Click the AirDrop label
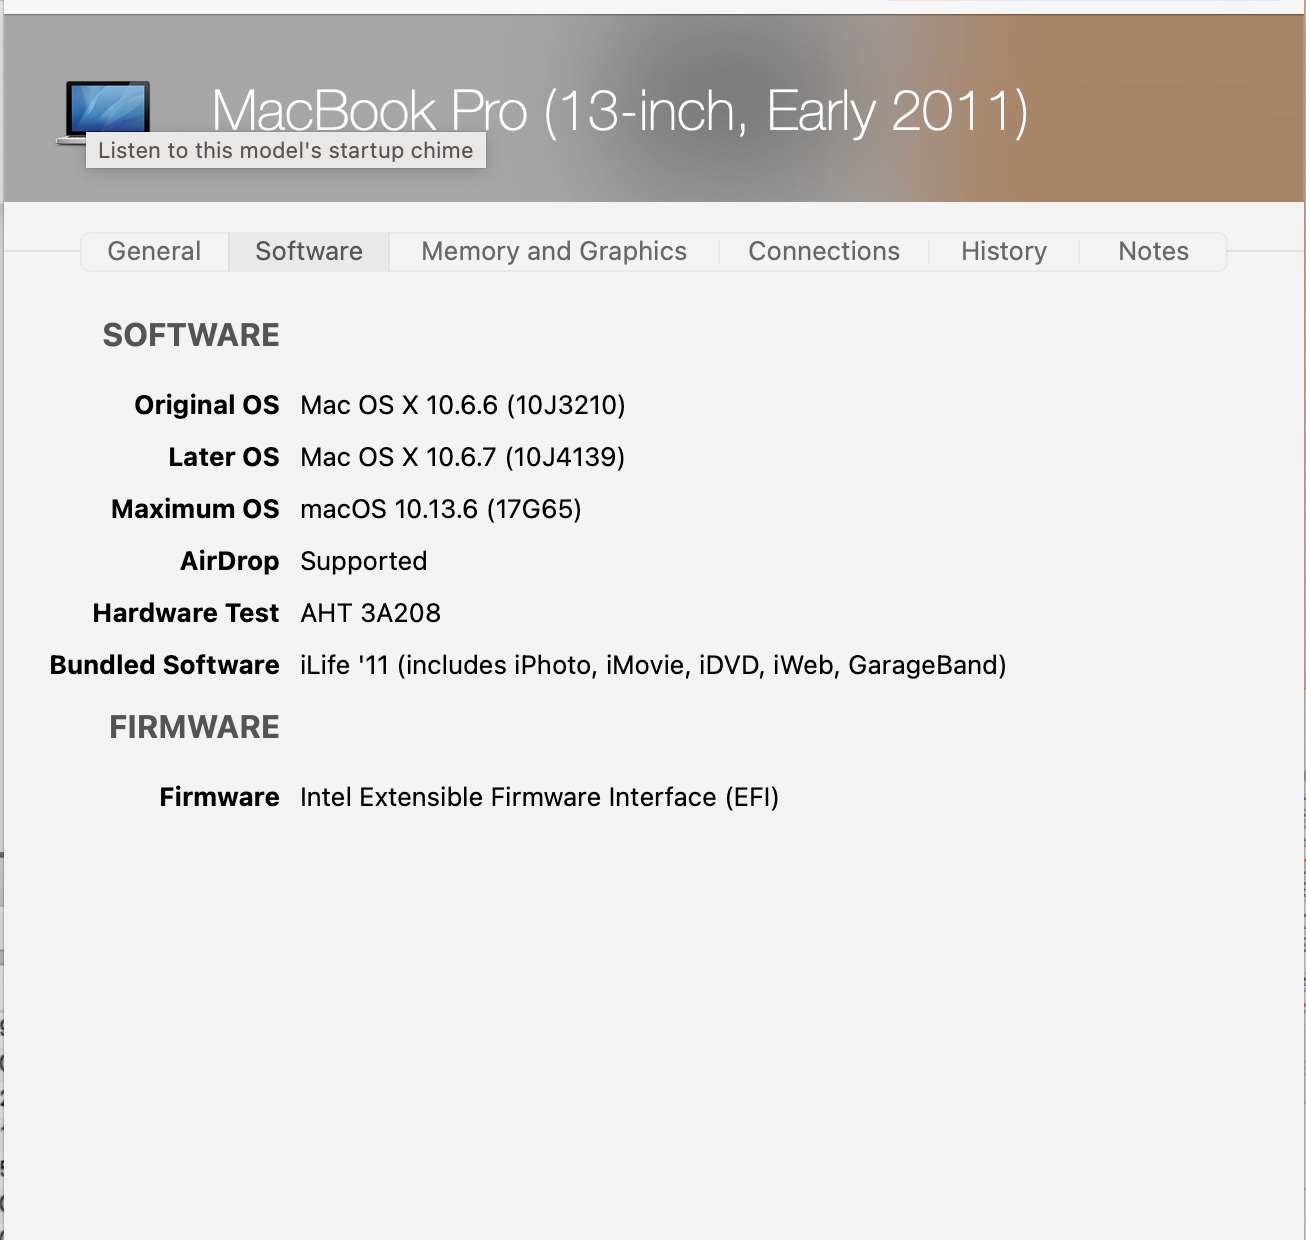The height and width of the screenshot is (1240, 1306). click(x=230, y=561)
